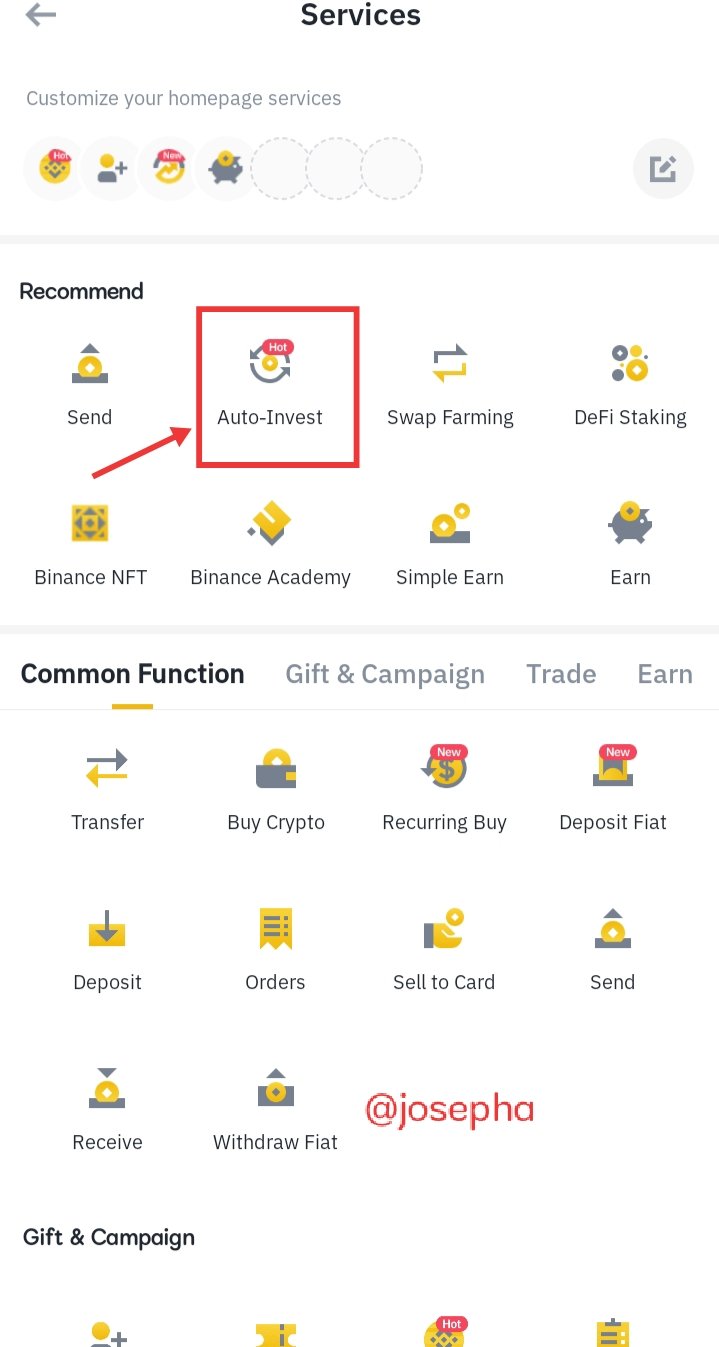719x1347 pixels.
Task: Tap first empty homepage shortcut slot
Action: (x=281, y=168)
